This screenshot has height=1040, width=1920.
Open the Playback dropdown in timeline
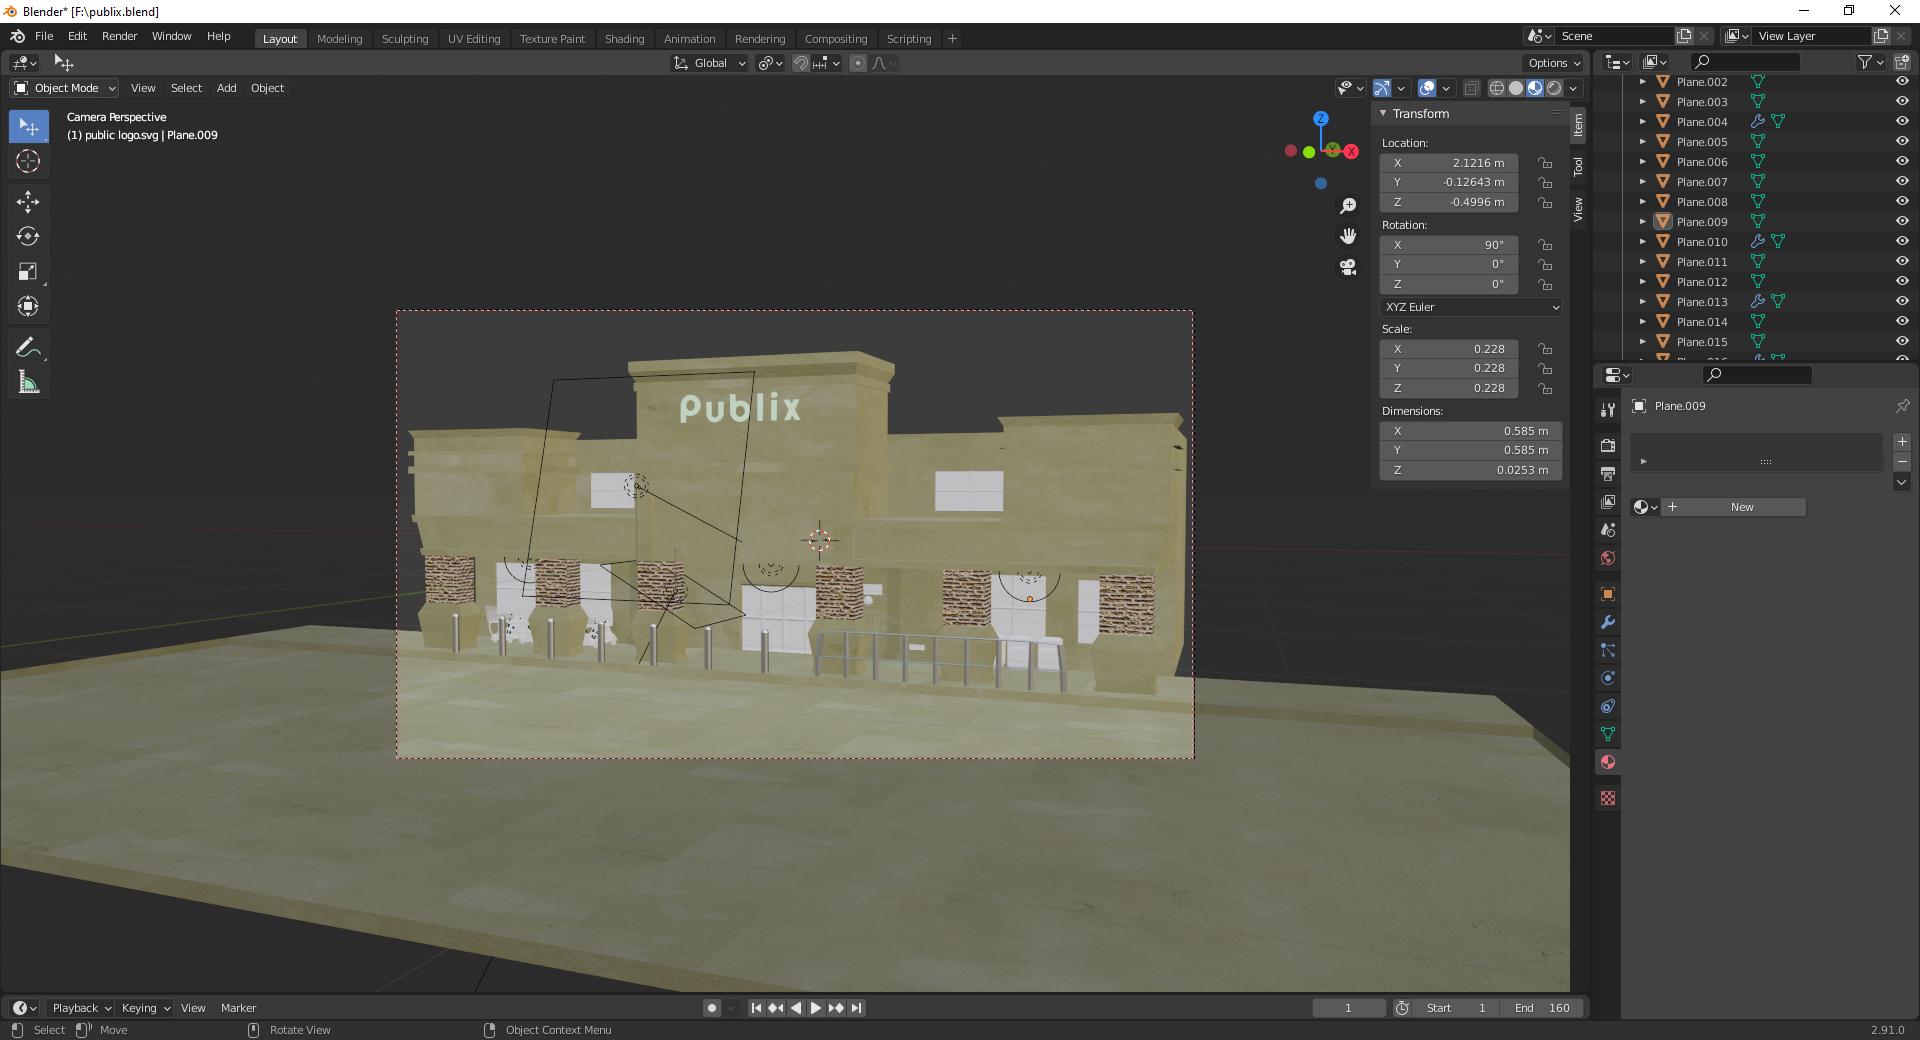tap(81, 1008)
